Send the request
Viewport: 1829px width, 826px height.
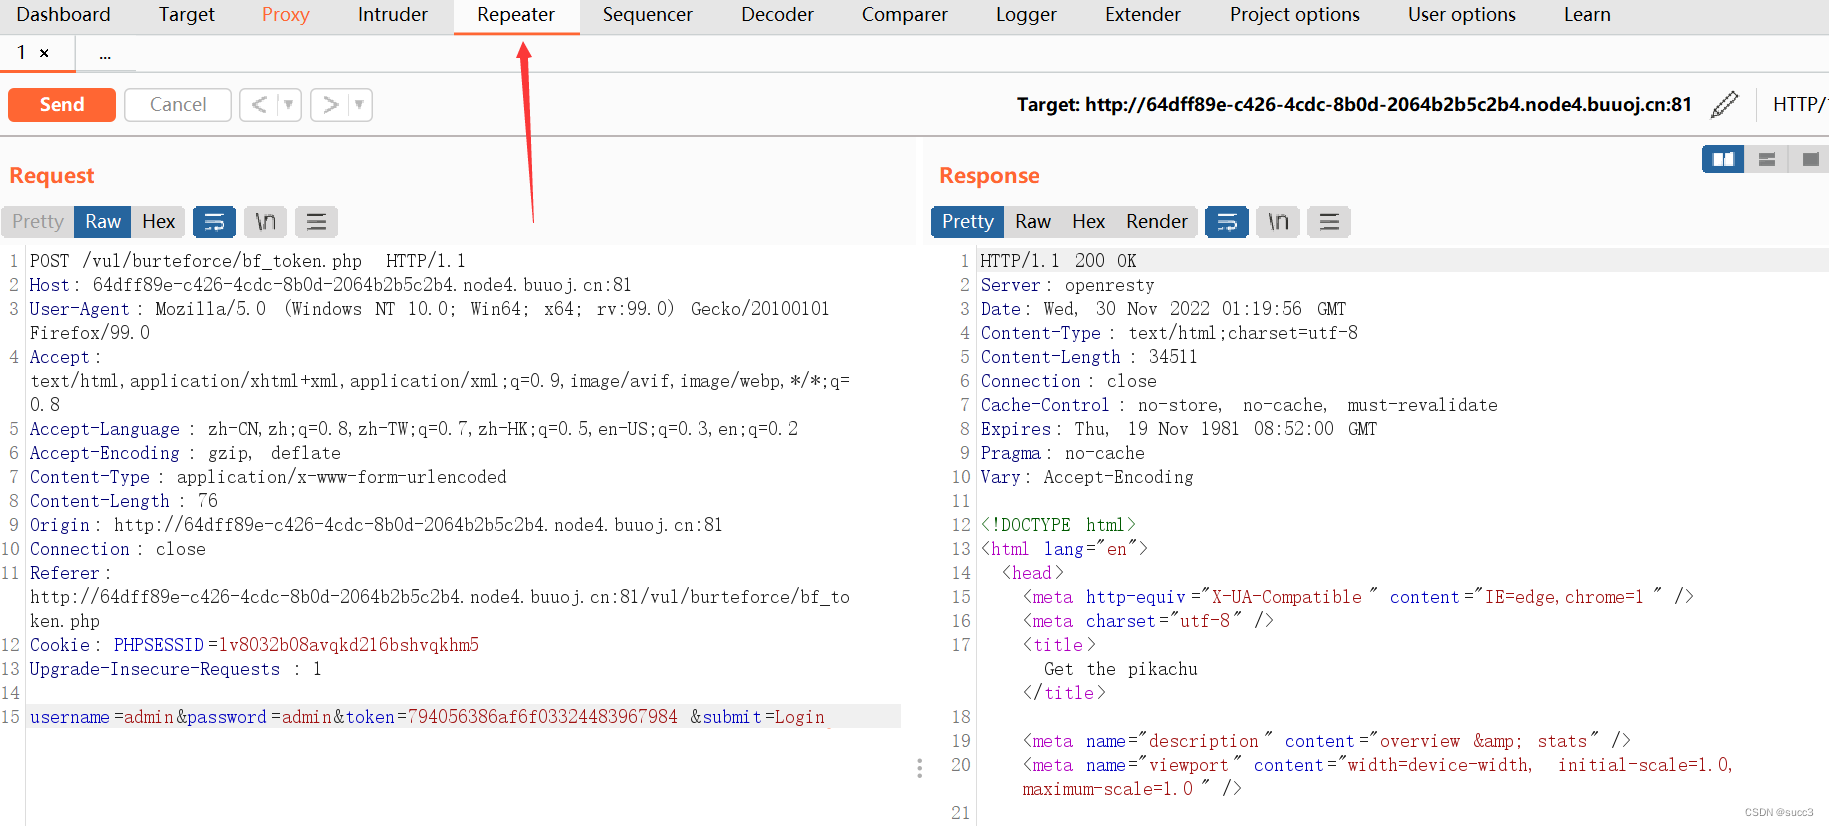[x=62, y=104]
